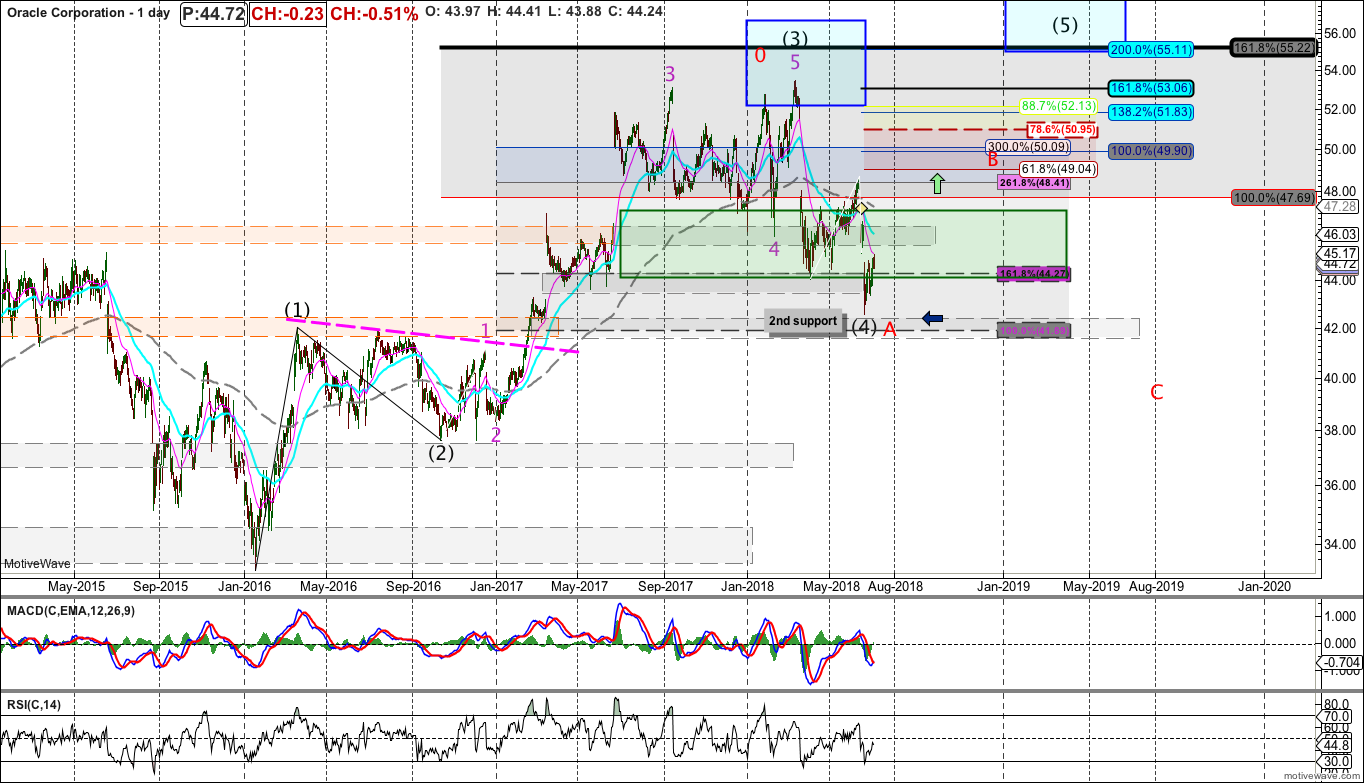Select the 300.0%(50.09) extension label
This screenshot has width=1364, height=783.
click(x=1030, y=146)
